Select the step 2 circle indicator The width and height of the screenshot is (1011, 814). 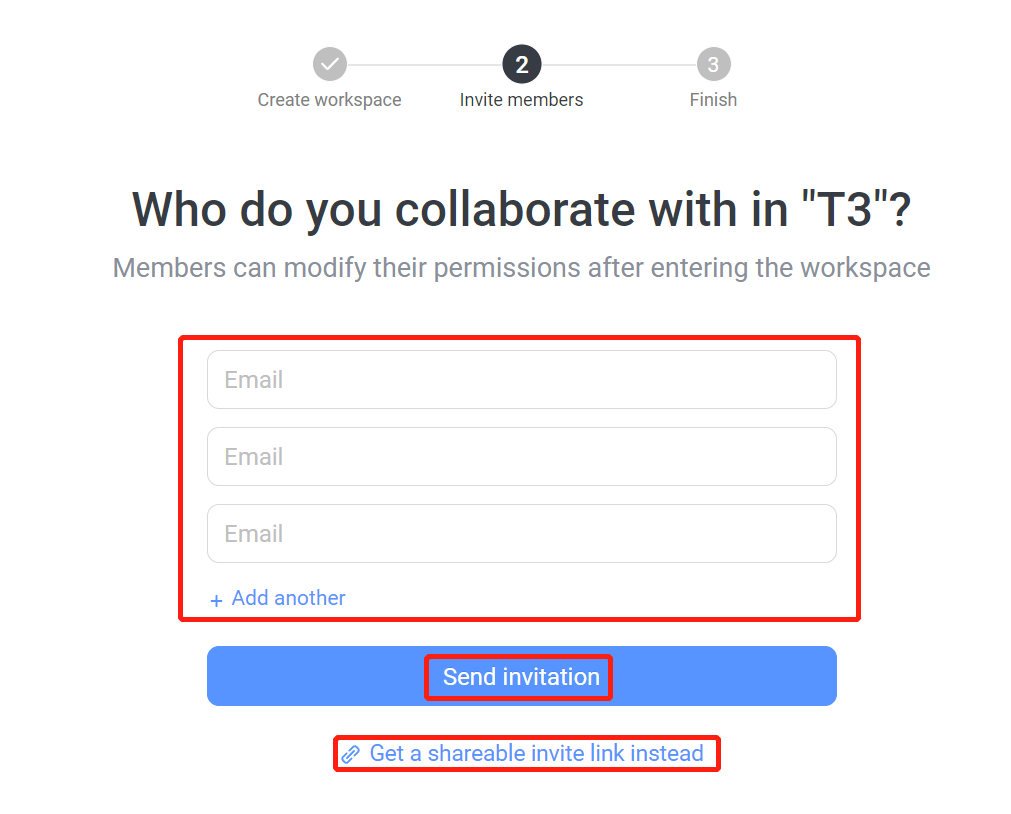522,64
